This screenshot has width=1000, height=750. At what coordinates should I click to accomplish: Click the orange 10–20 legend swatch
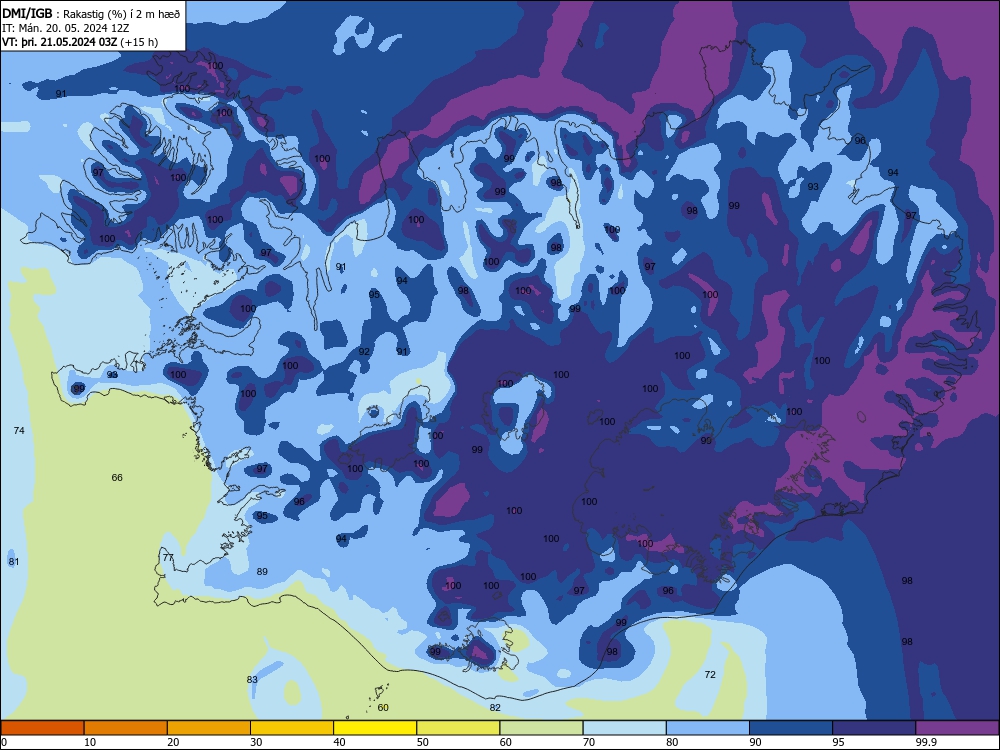126,728
